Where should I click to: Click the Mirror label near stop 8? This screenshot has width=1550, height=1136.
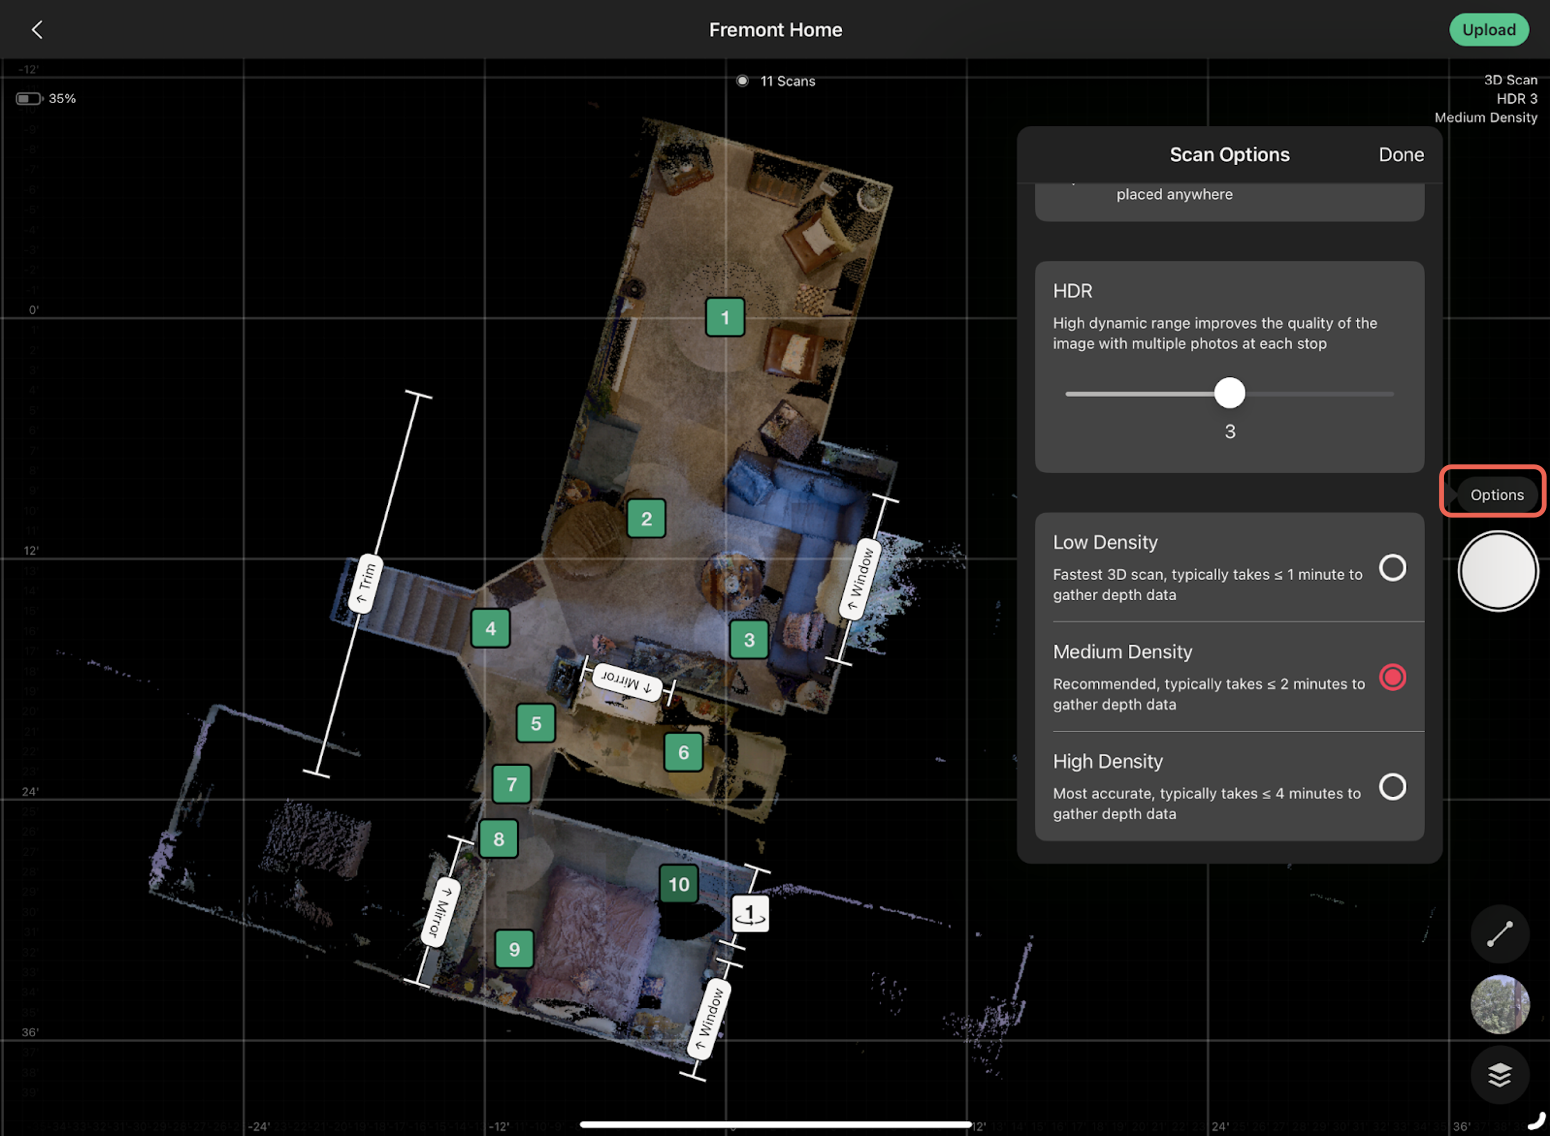tap(440, 913)
